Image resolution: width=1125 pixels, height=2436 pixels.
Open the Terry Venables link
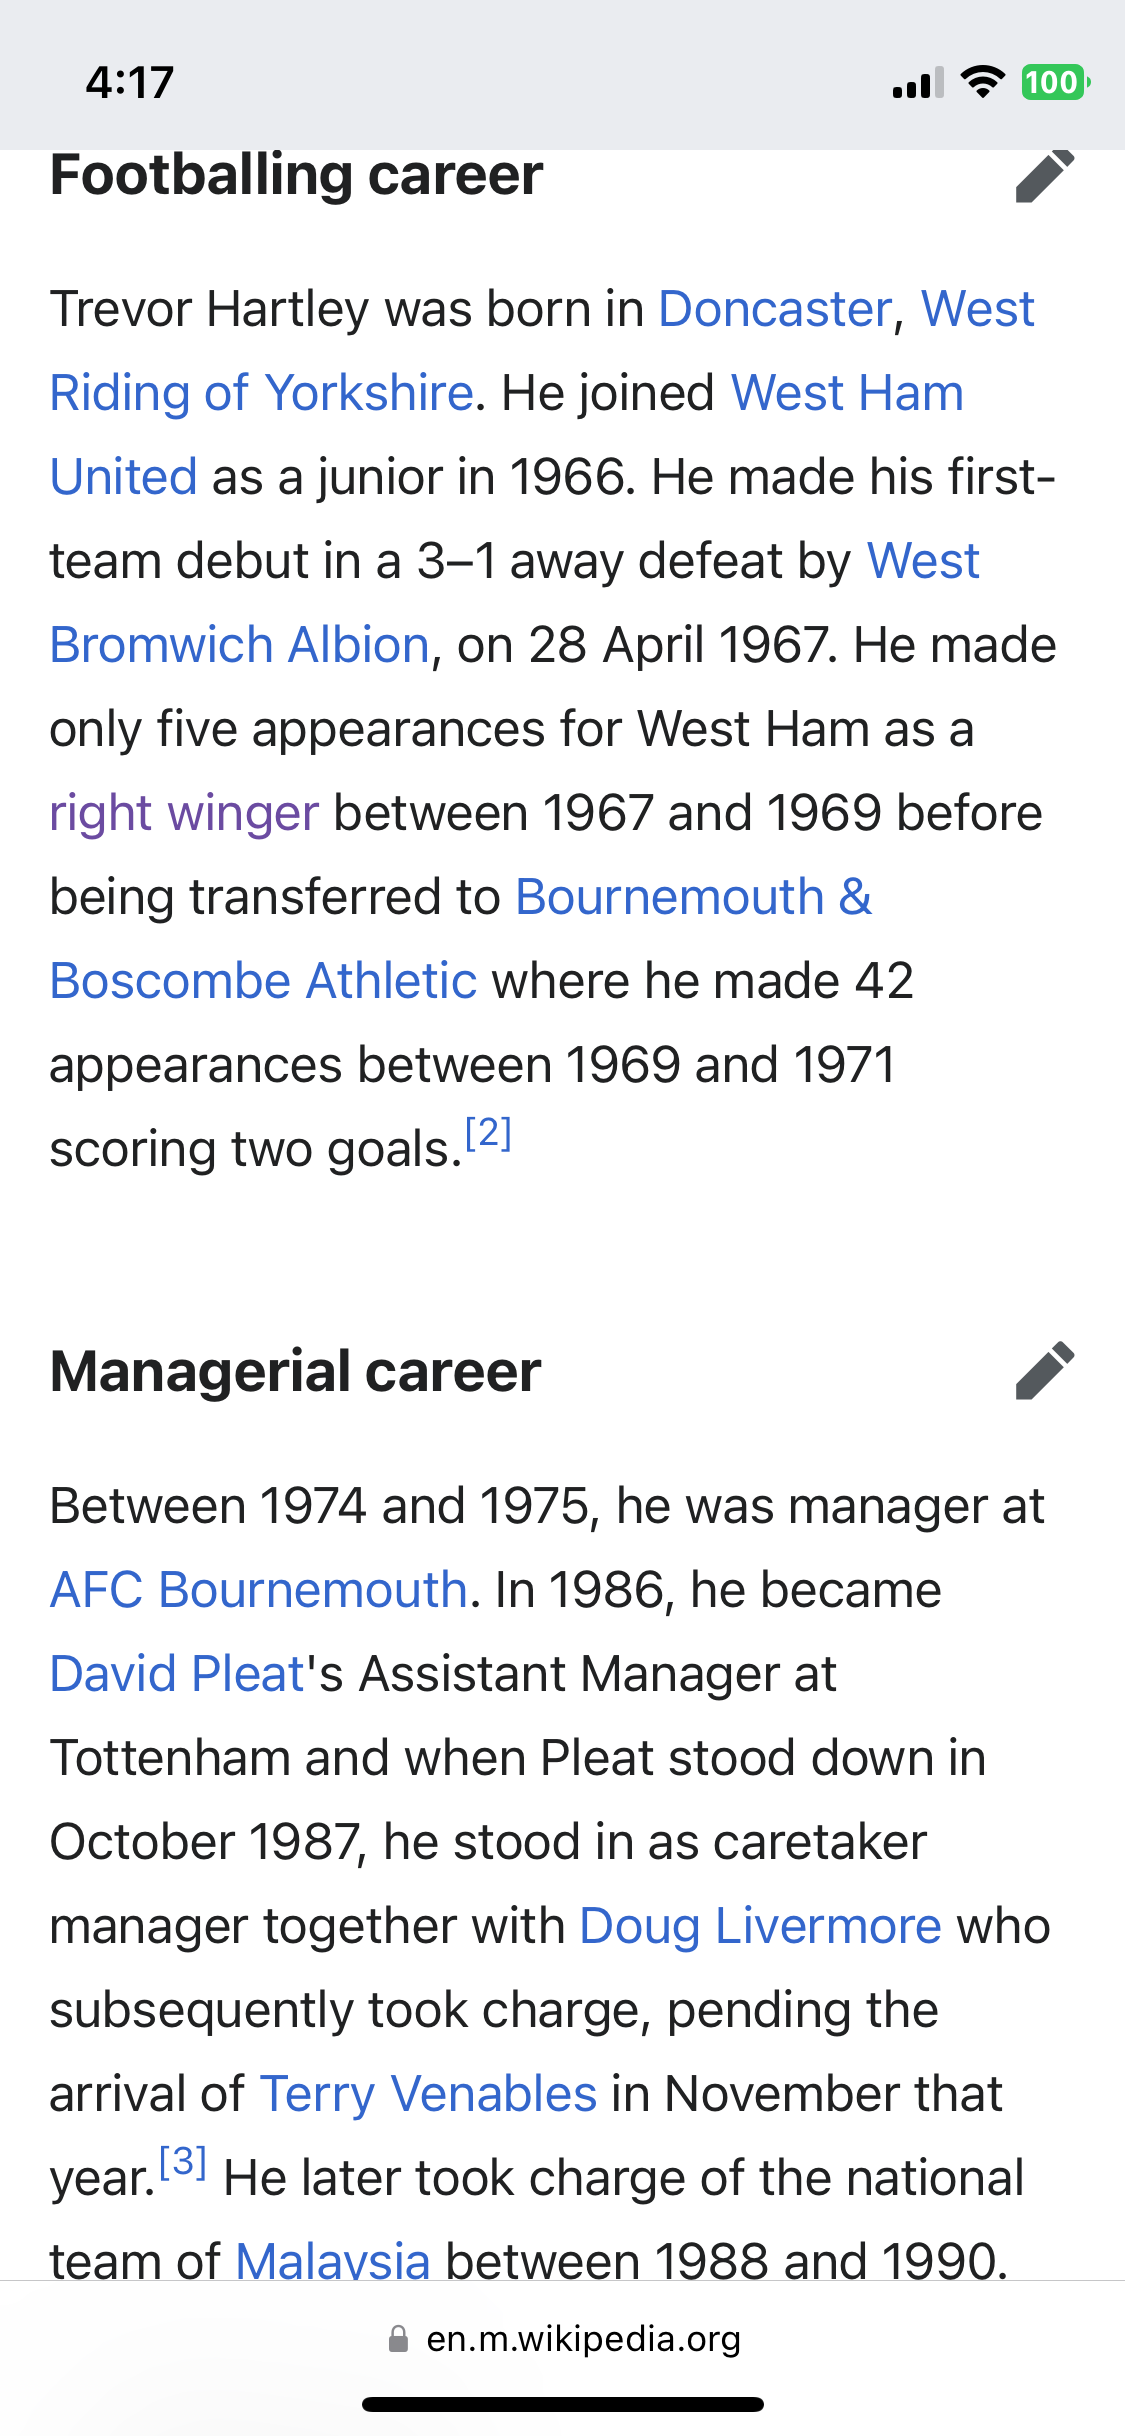[429, 2094]
